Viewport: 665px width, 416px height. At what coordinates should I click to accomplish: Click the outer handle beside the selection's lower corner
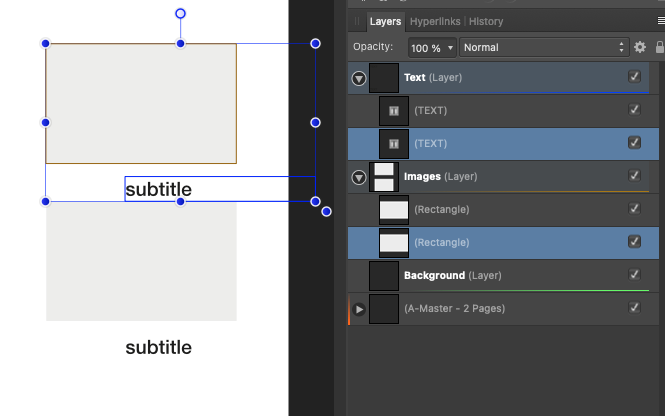click(326, 212)
